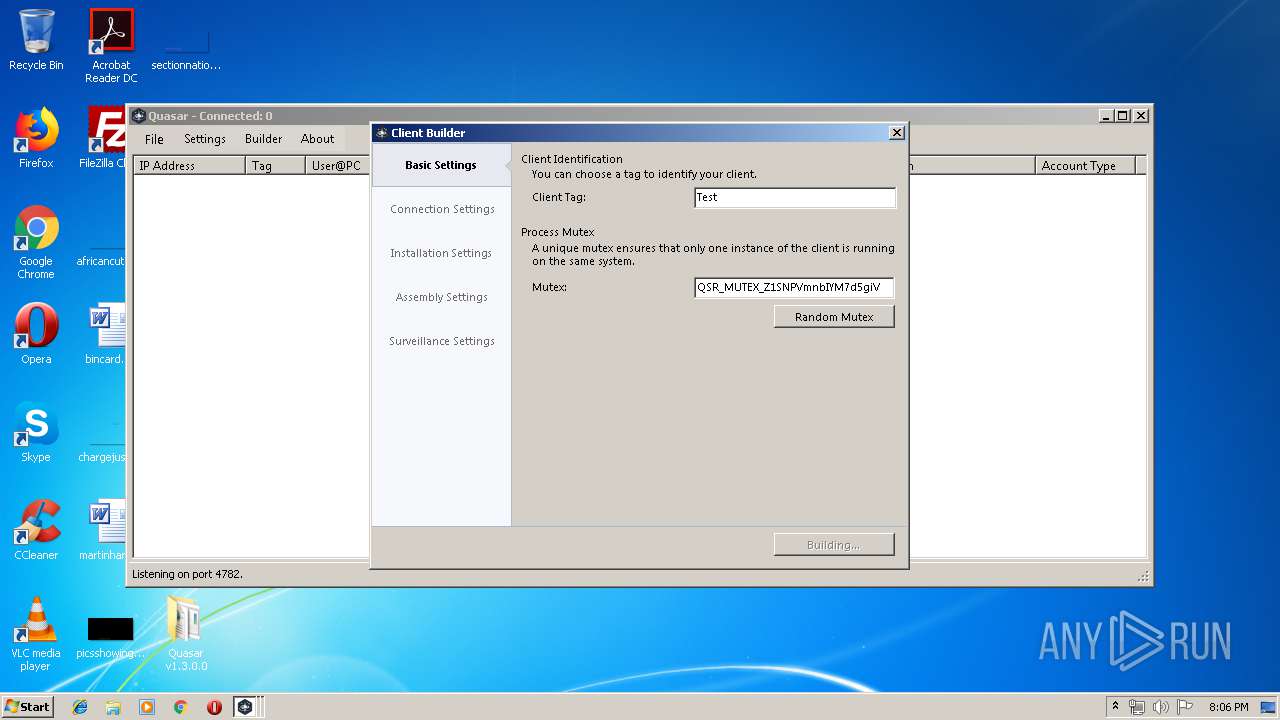Open the Builder menu in Quasar

point(264,139)
